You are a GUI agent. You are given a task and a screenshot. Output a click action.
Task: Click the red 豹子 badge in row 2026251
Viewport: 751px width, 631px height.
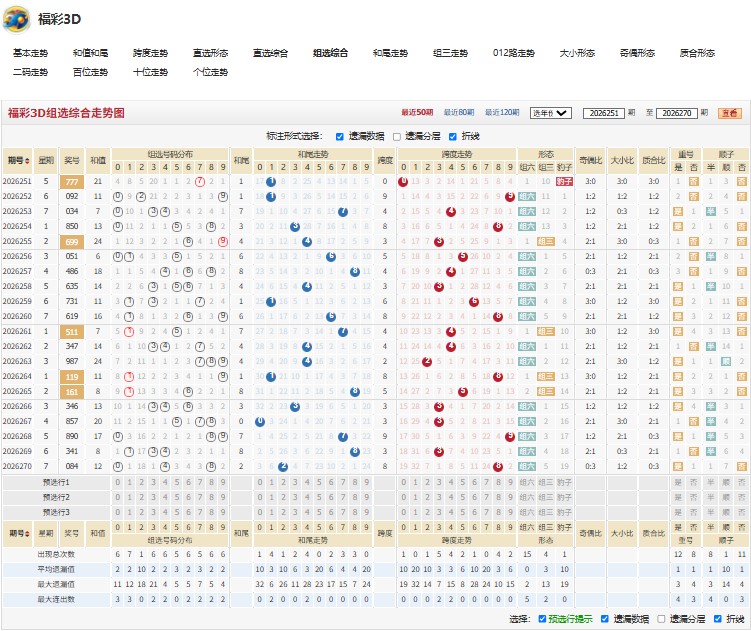tap(564, 182)
